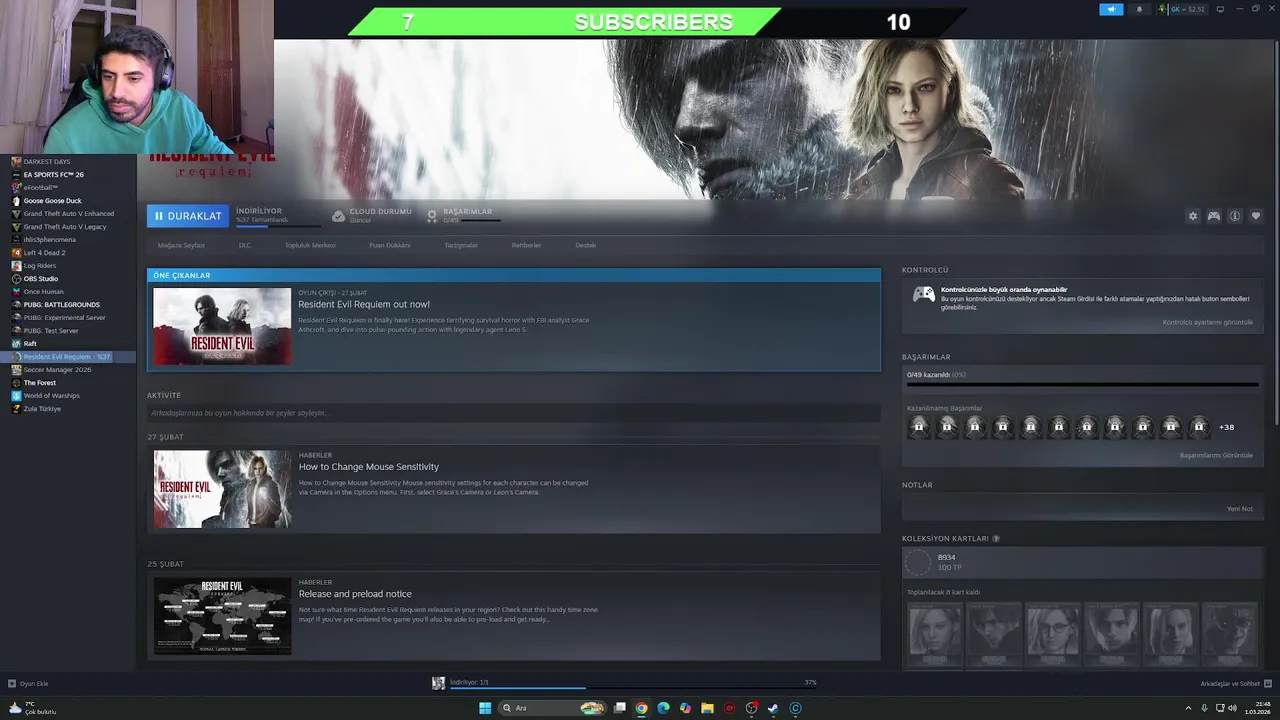The height and width of the screenshot is (720, 1280).
Task: Click the first locked achievement icon
Action: point(918,427)
